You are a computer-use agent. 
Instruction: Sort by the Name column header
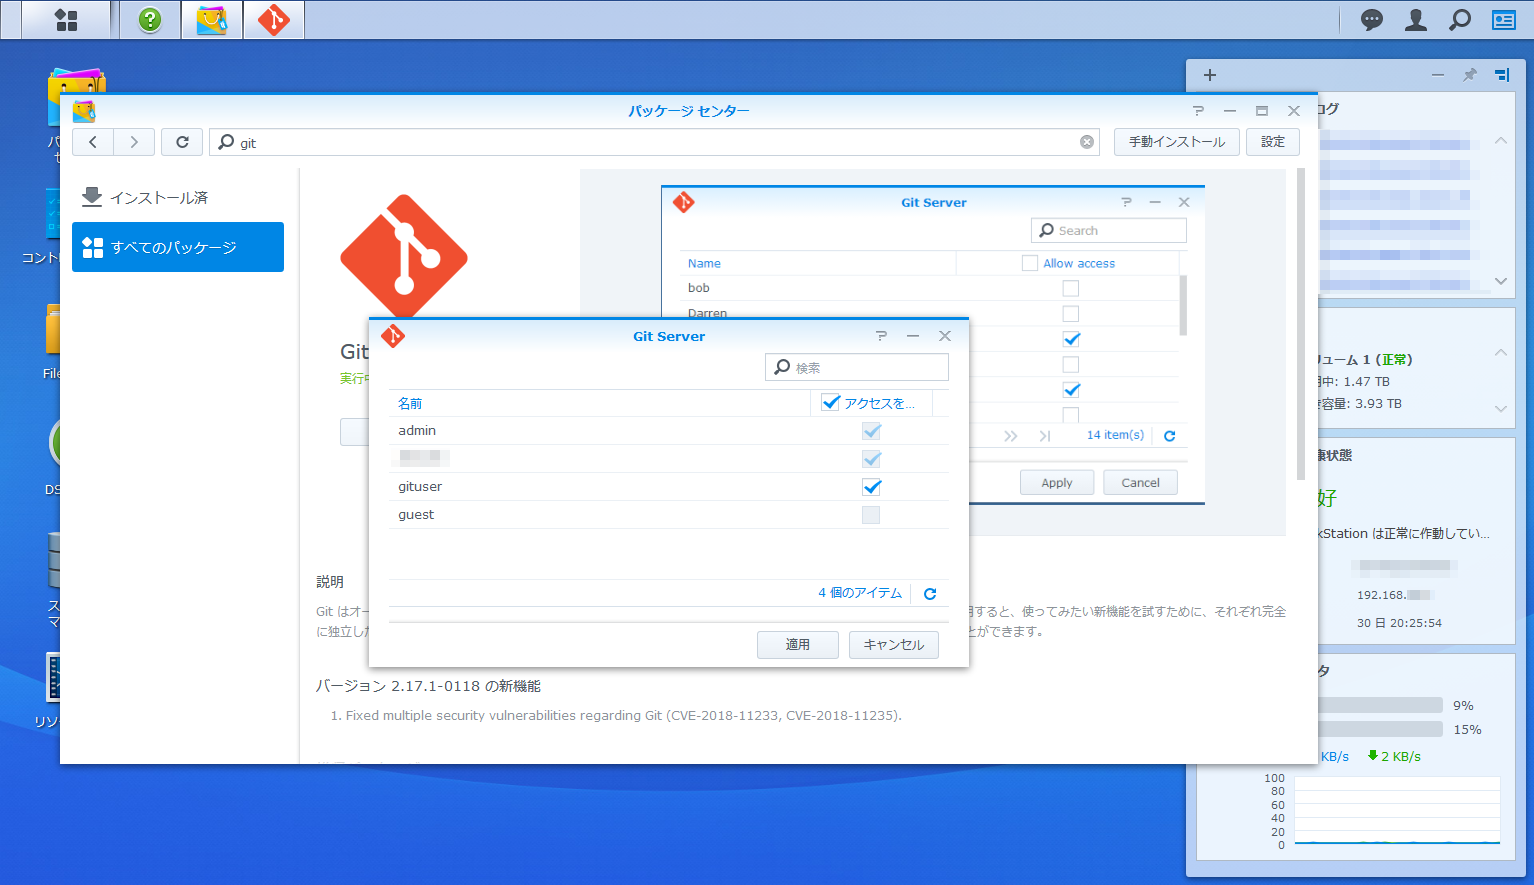coord(599,403)
